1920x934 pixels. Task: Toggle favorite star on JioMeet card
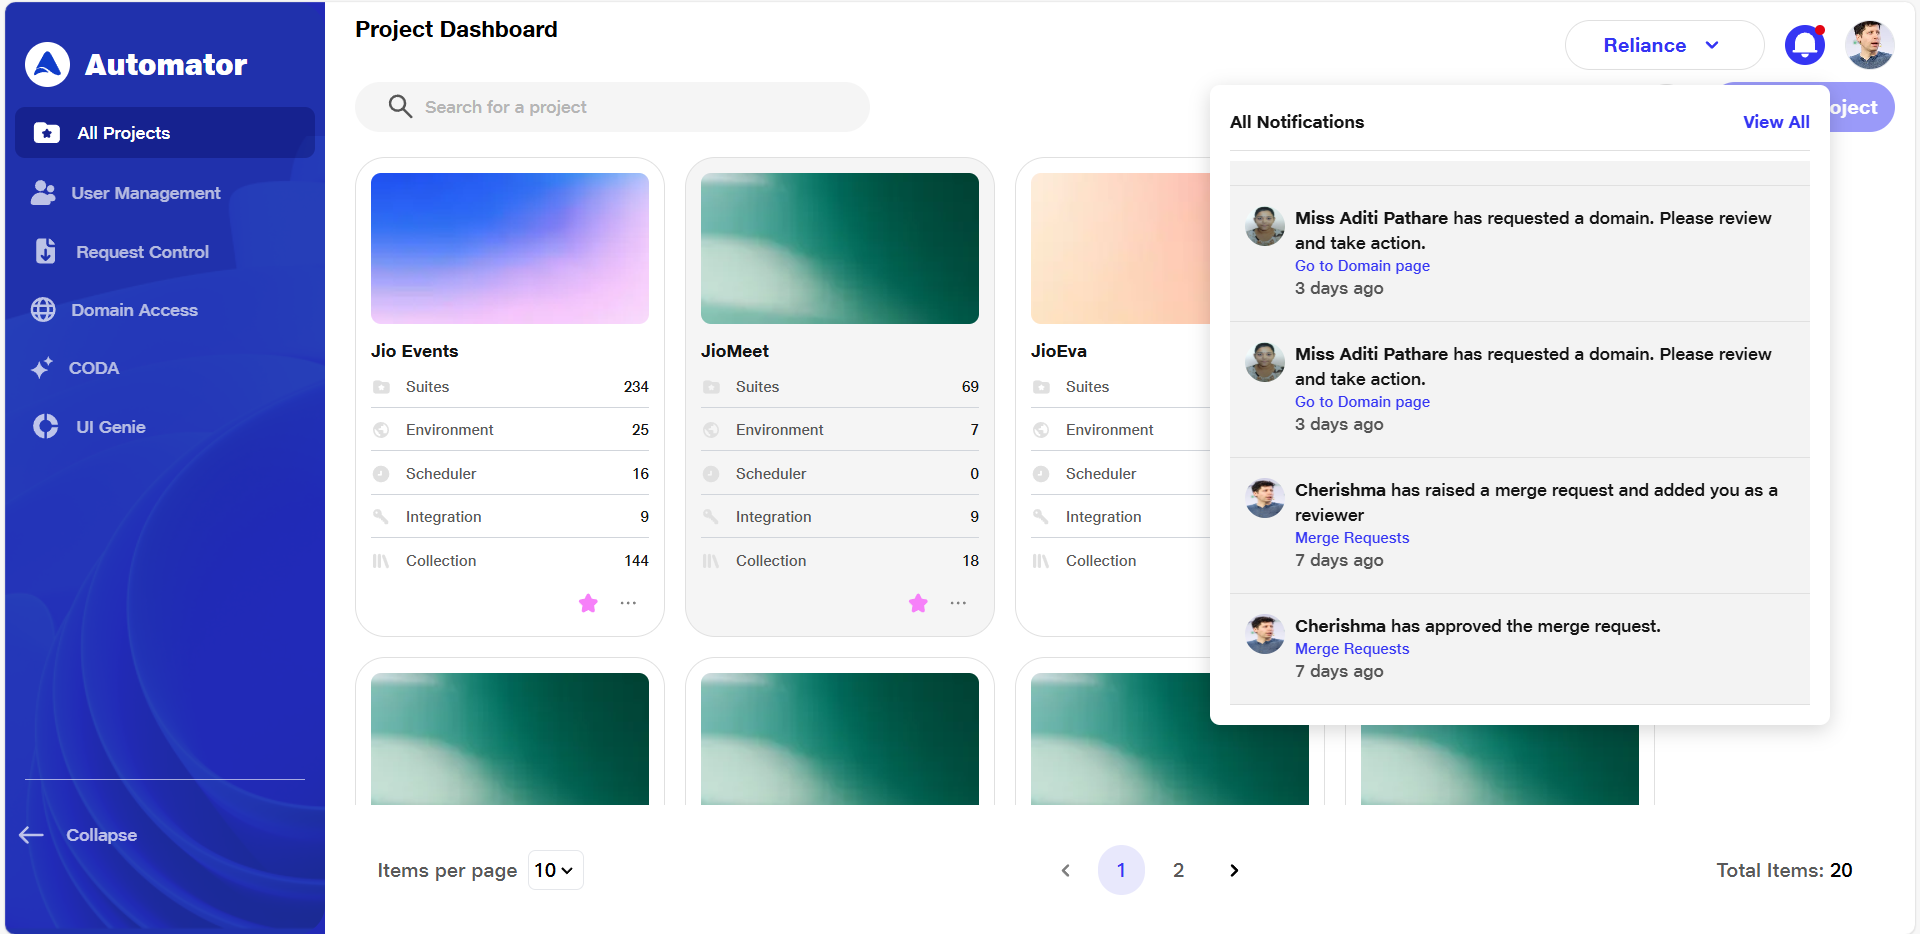[918, 603]
